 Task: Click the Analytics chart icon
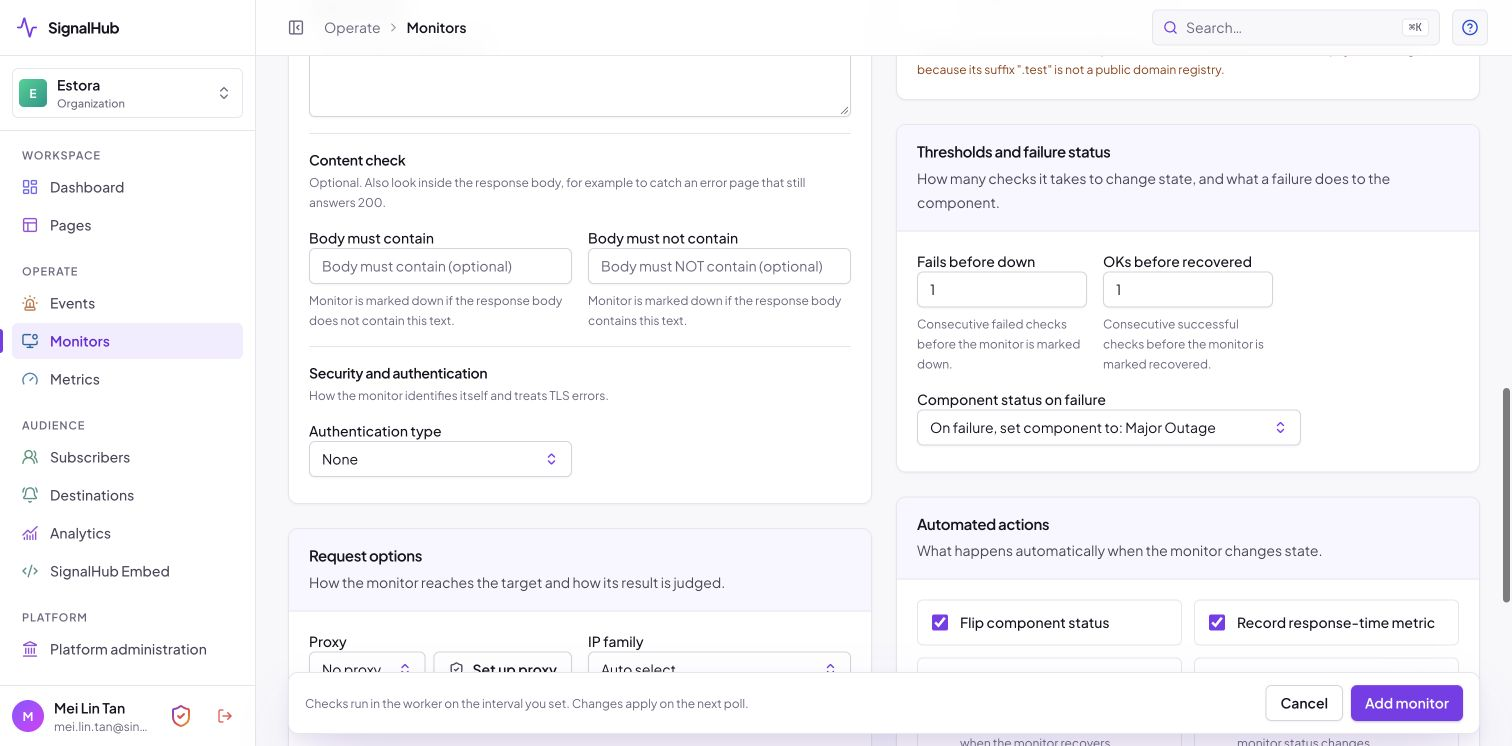[30, 533]
